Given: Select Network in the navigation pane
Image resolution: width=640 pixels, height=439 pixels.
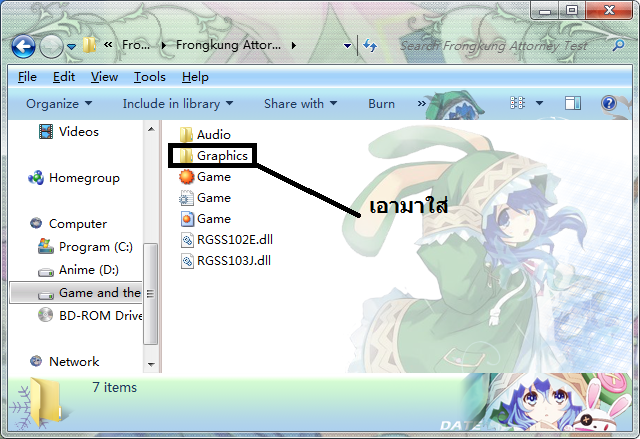Looking at the screenshot, I should [x=74, y=361].
